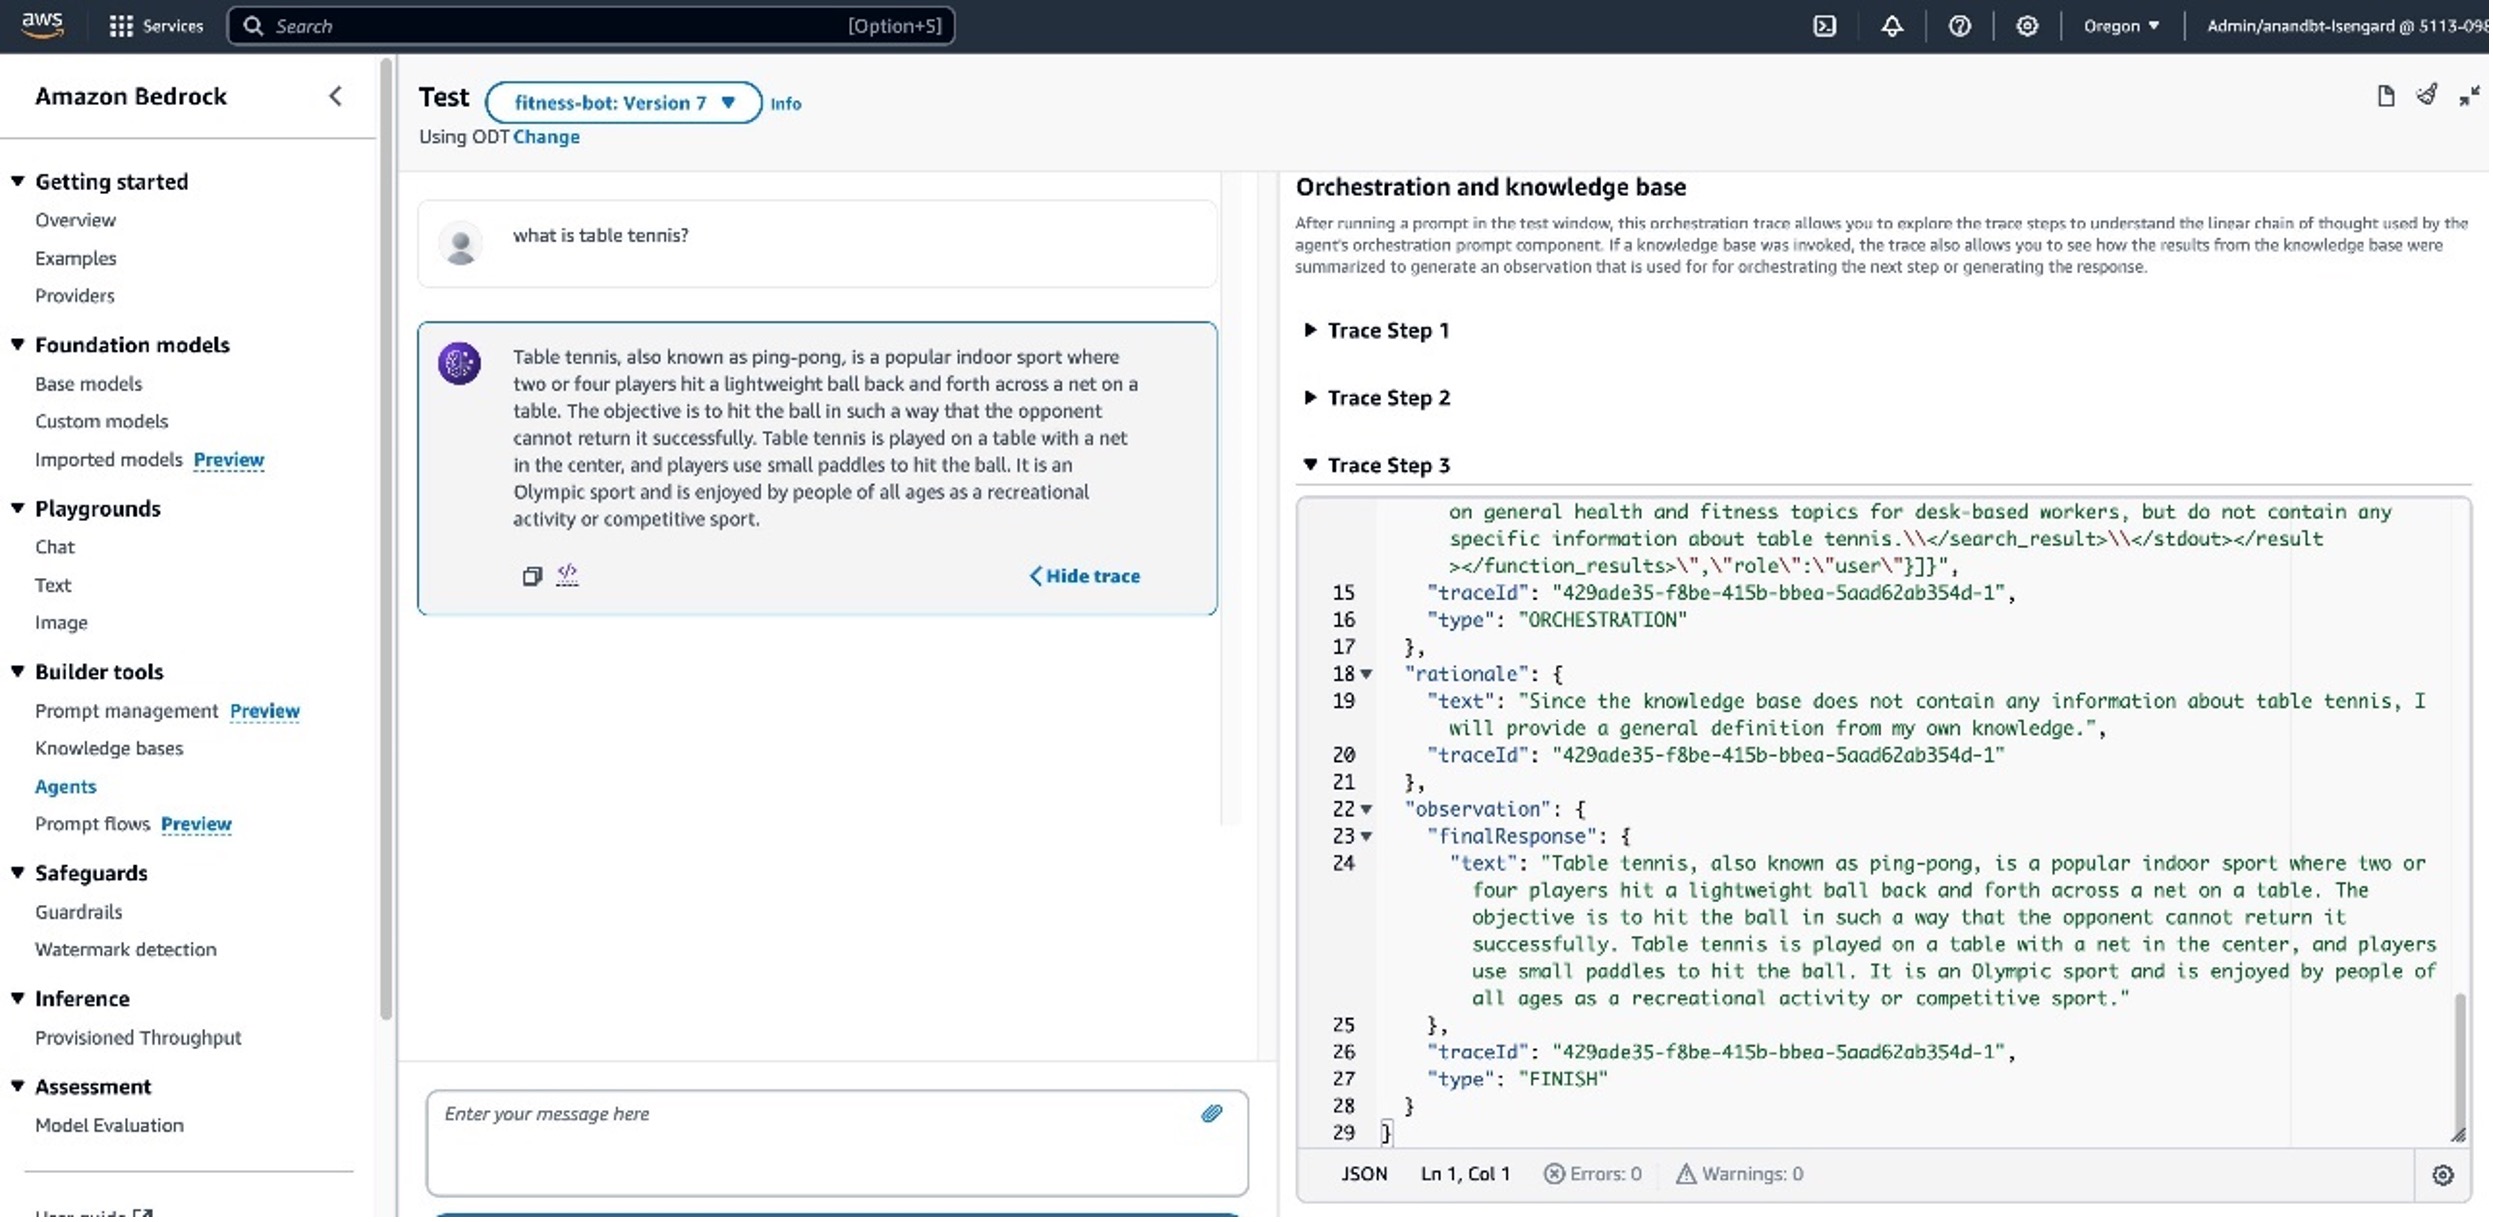Click the Info link next to version

click(x=786, y=104)
